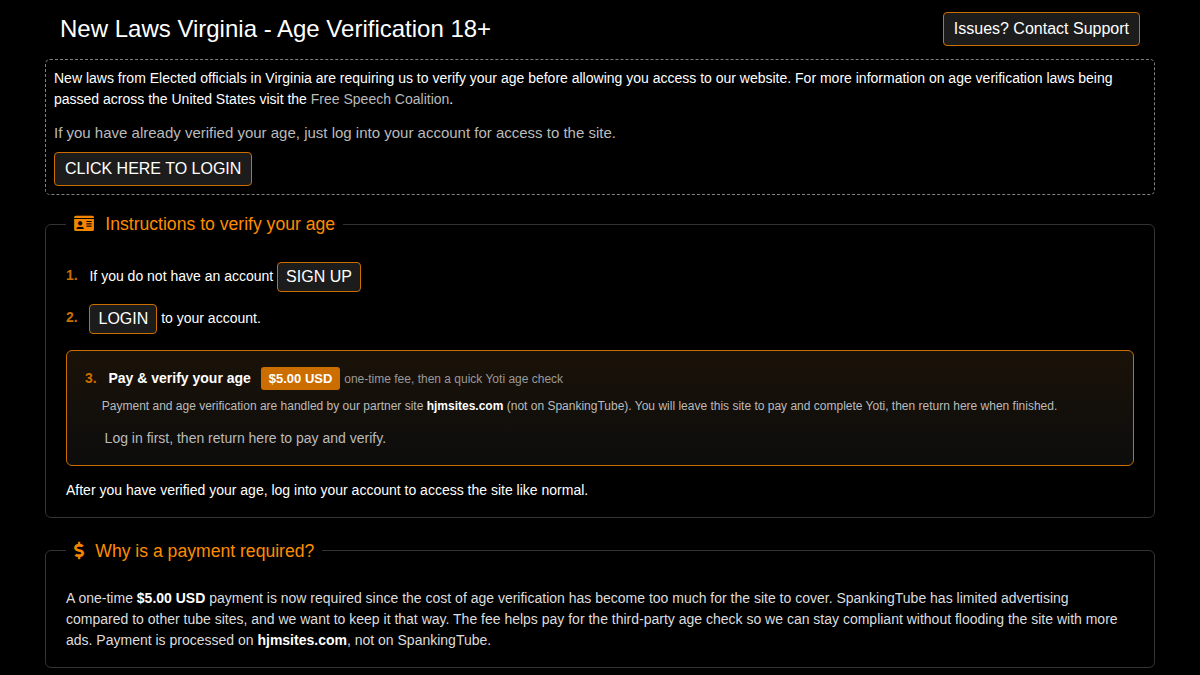This screenshot has width=1200, height=675.
Task: Click the $5.00 USD price badge
Action: coord(300,379)
